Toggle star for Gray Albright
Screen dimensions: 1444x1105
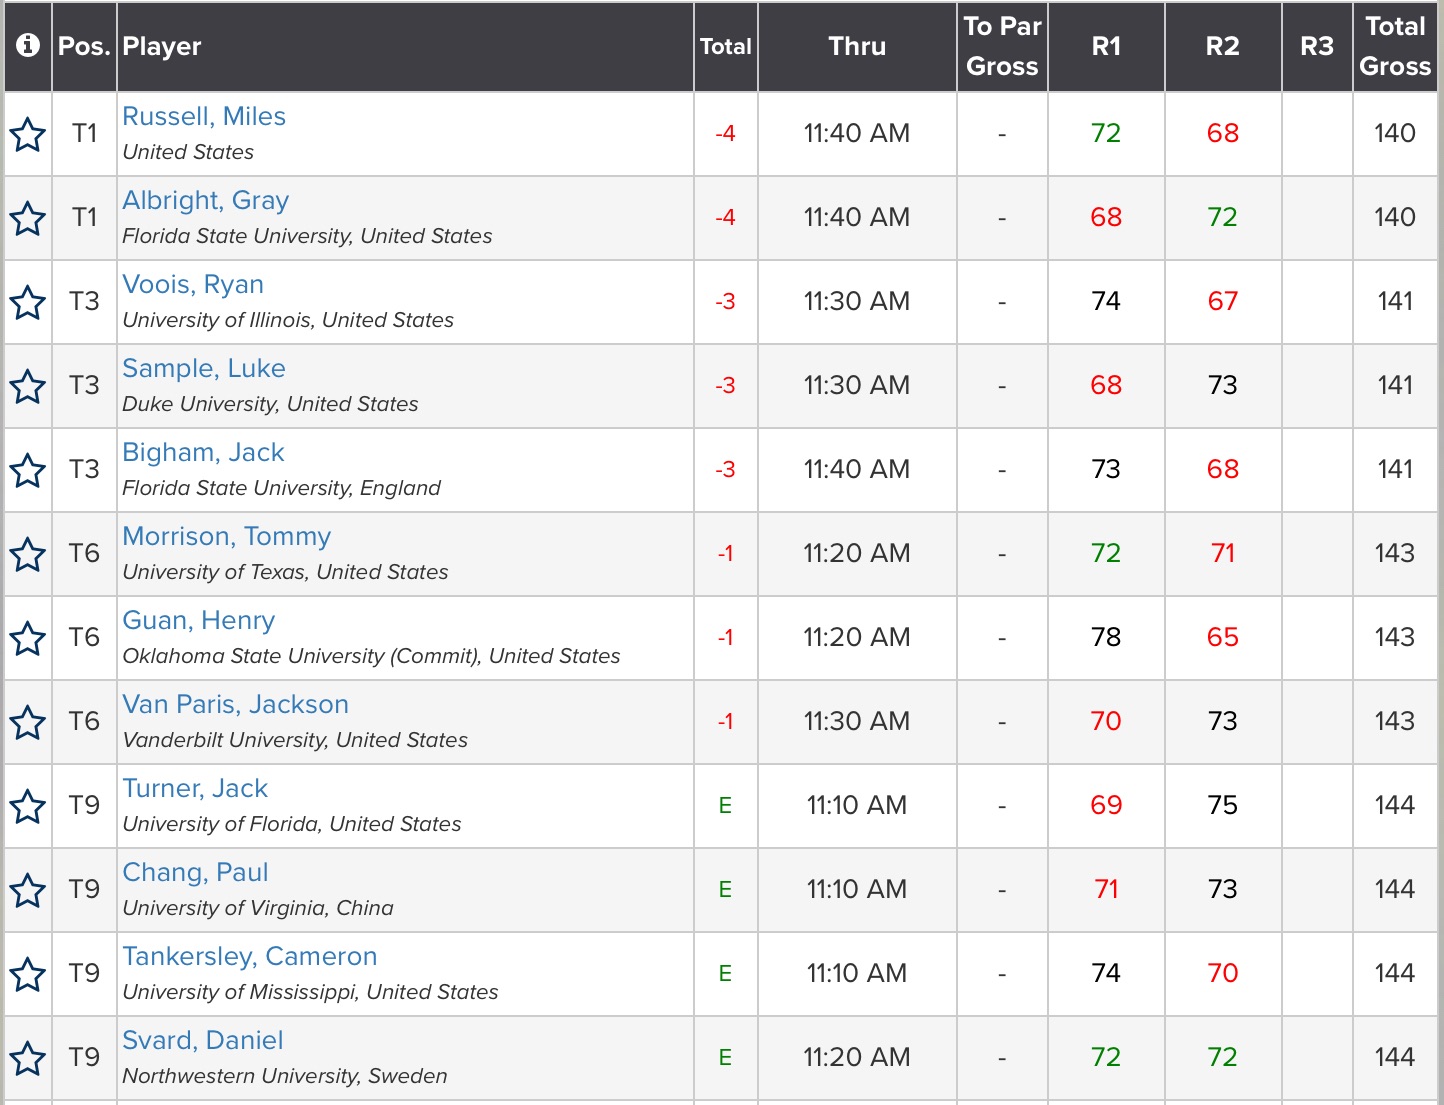28,219
